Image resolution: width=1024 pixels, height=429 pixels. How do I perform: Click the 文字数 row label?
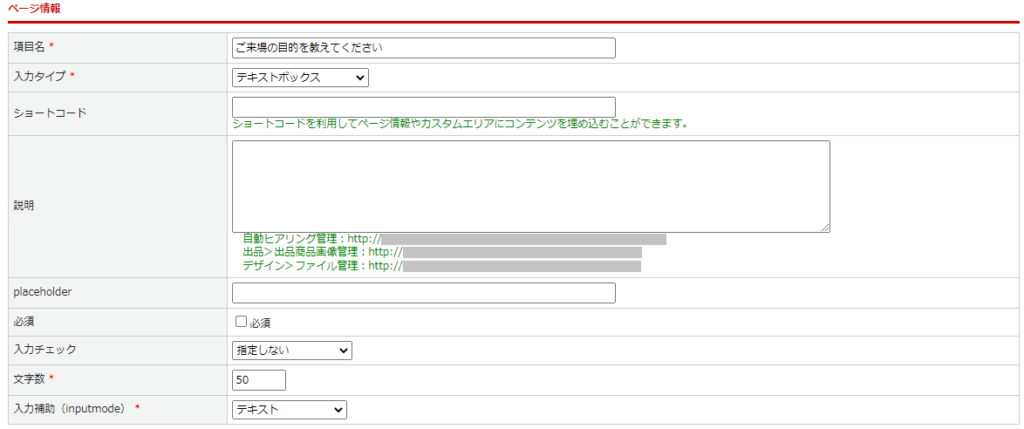coord(30,380)
